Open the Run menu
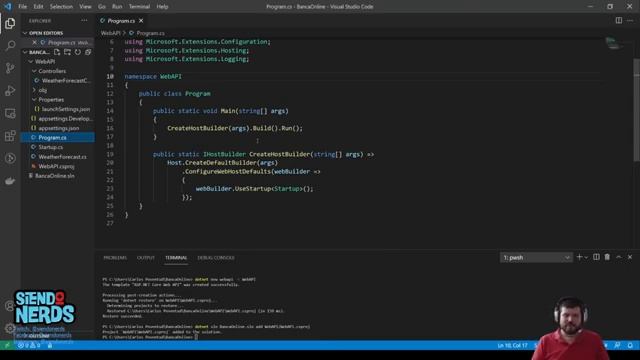Screen dimensions: 640x360 117,7
